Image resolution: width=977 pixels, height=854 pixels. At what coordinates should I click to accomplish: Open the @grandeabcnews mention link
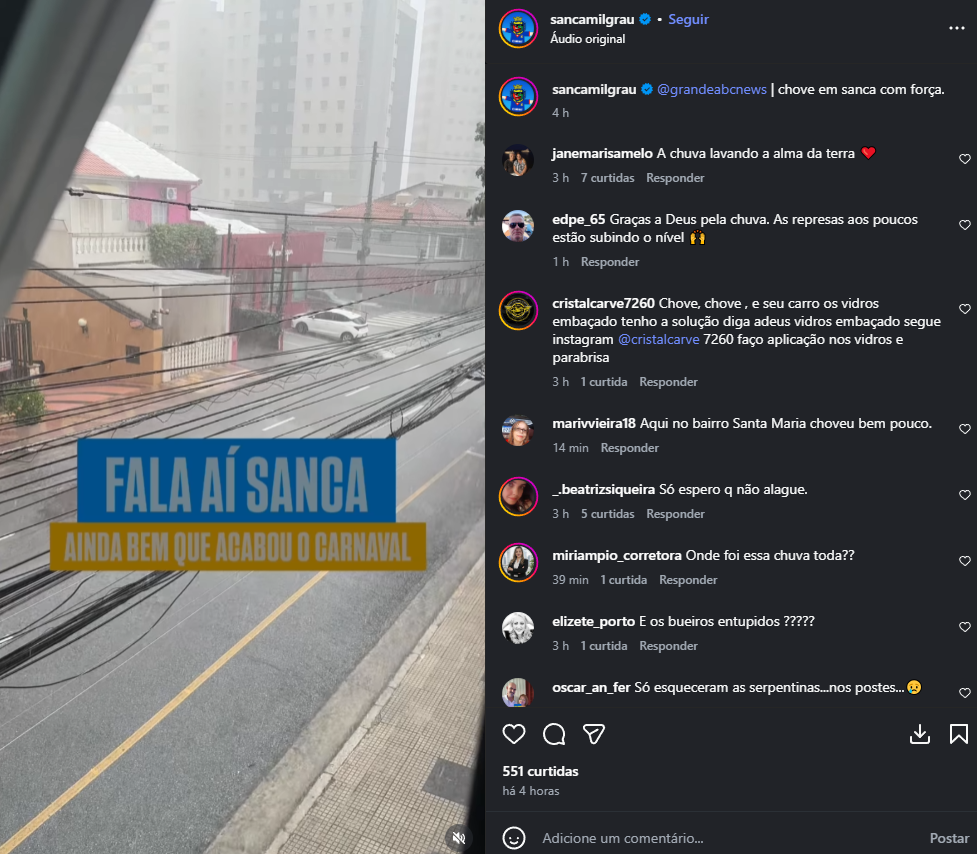(712, 90)
